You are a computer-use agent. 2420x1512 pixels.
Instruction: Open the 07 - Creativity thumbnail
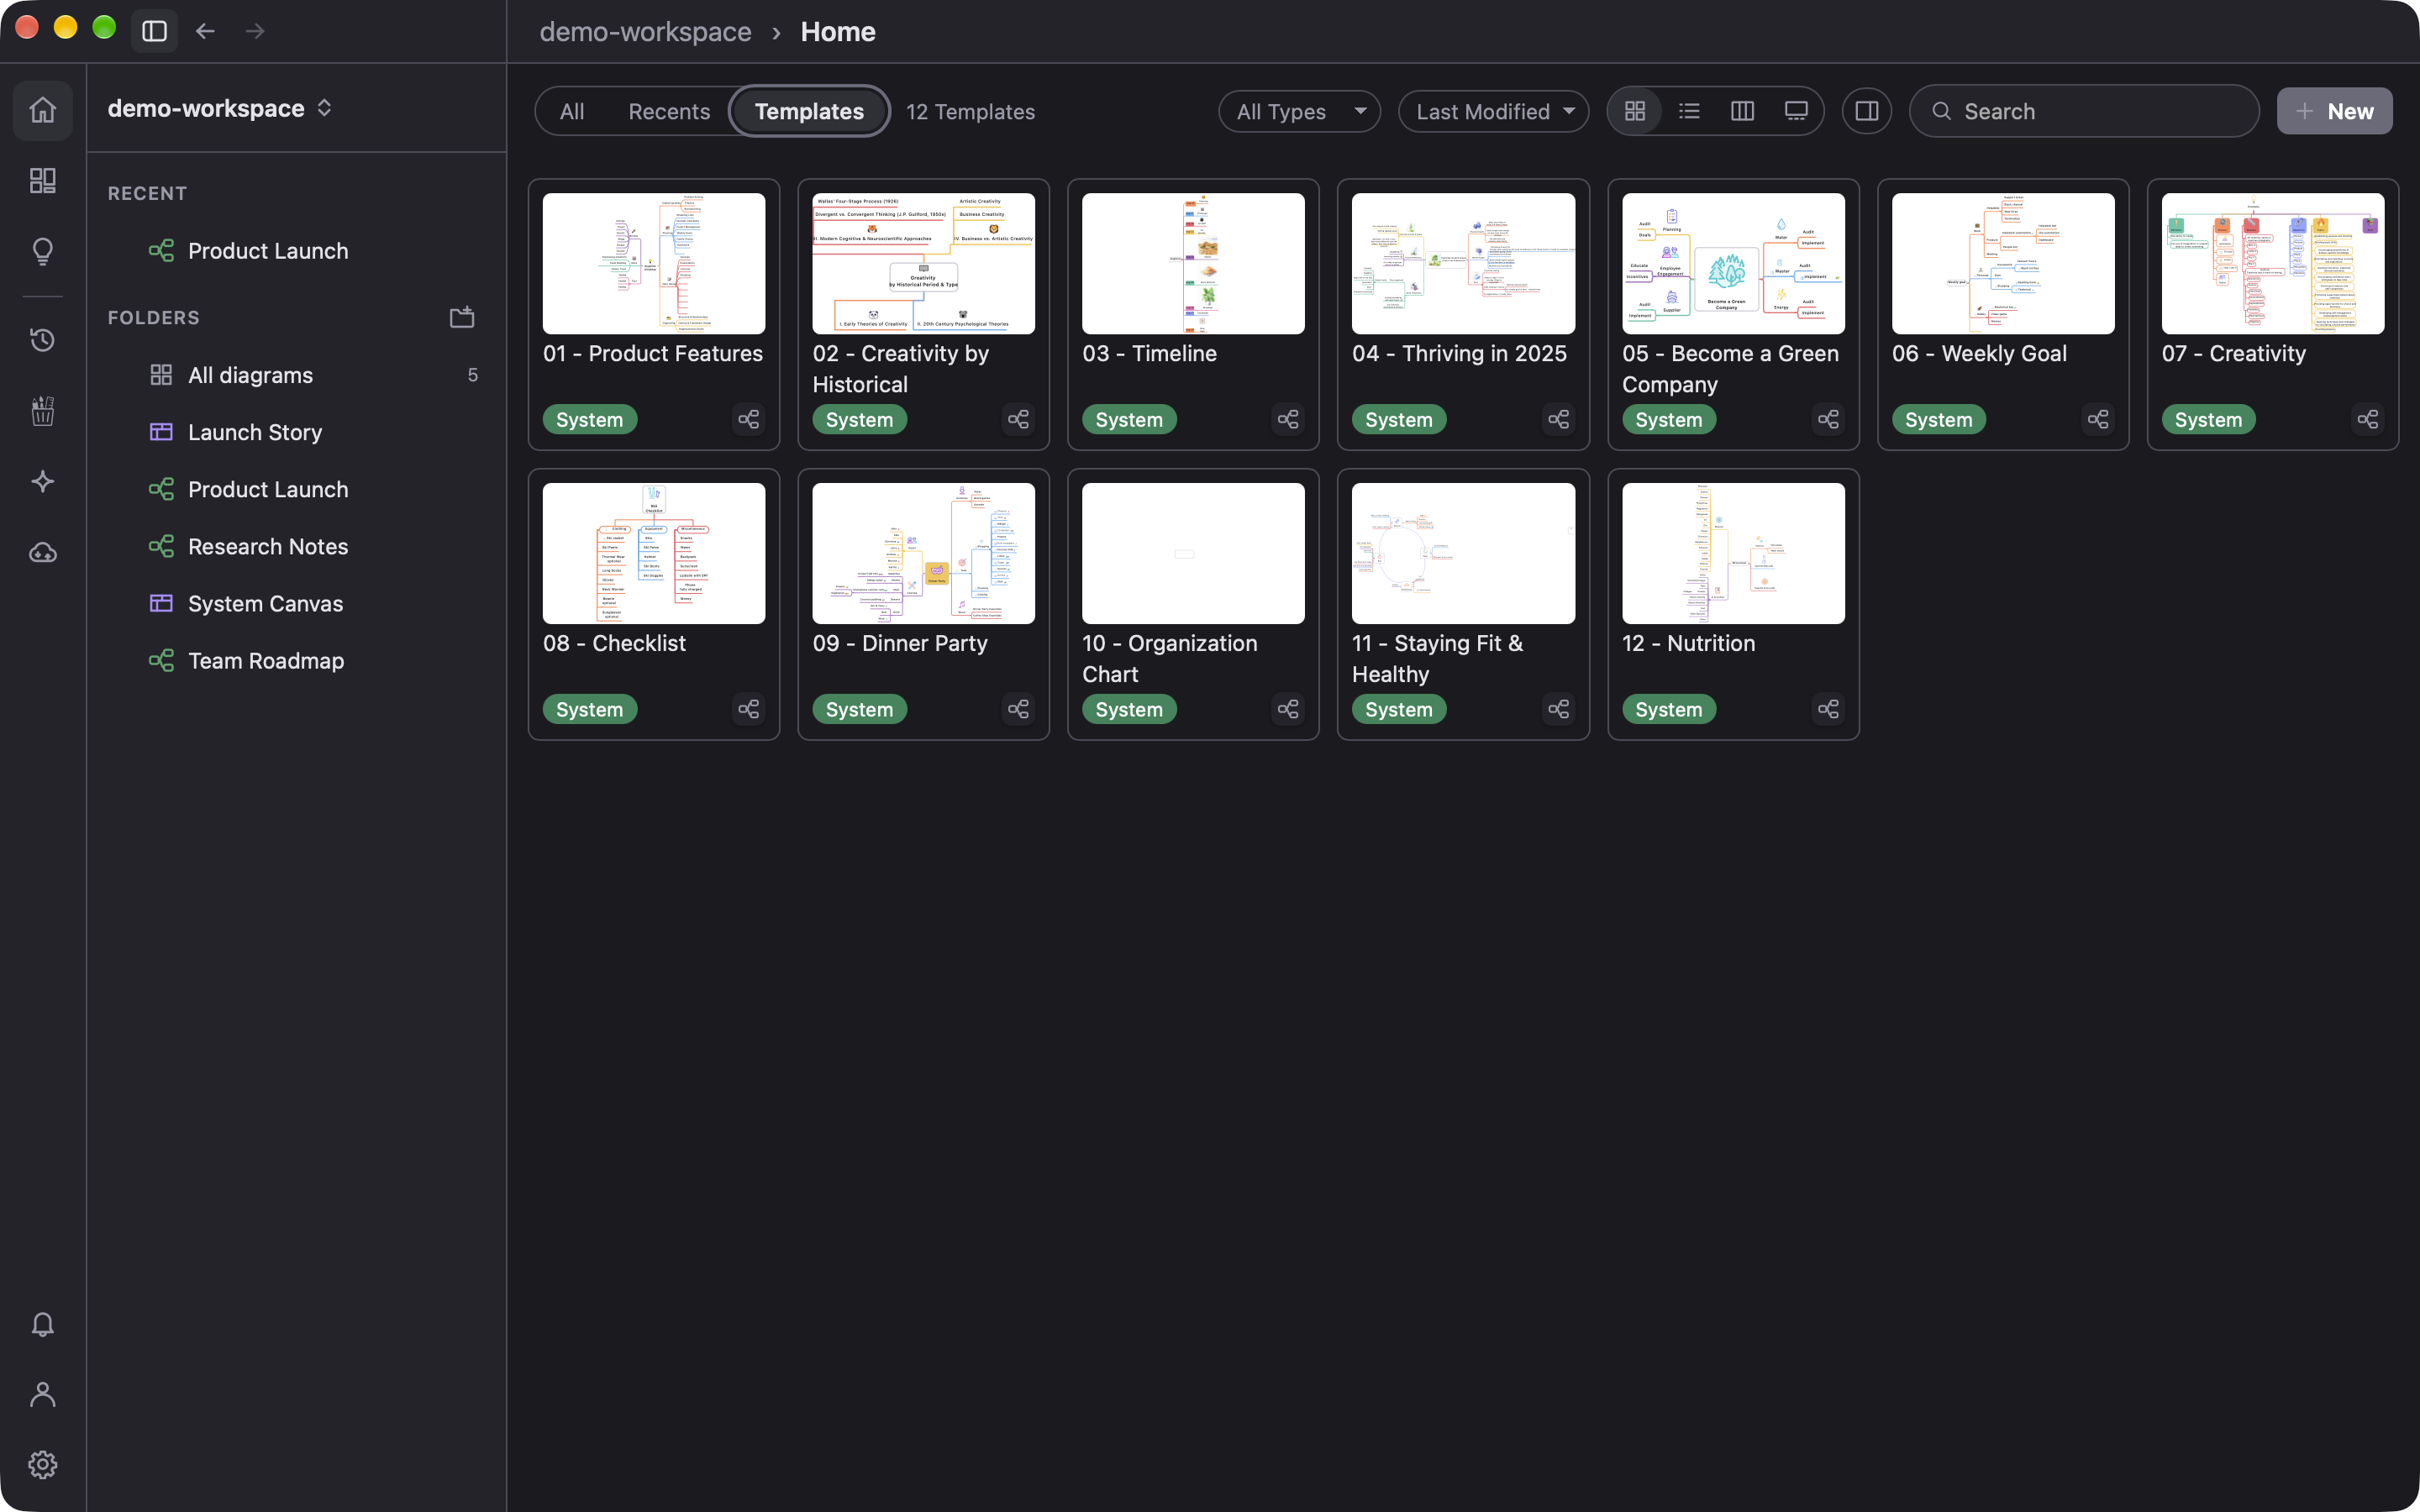(2272, 263)
